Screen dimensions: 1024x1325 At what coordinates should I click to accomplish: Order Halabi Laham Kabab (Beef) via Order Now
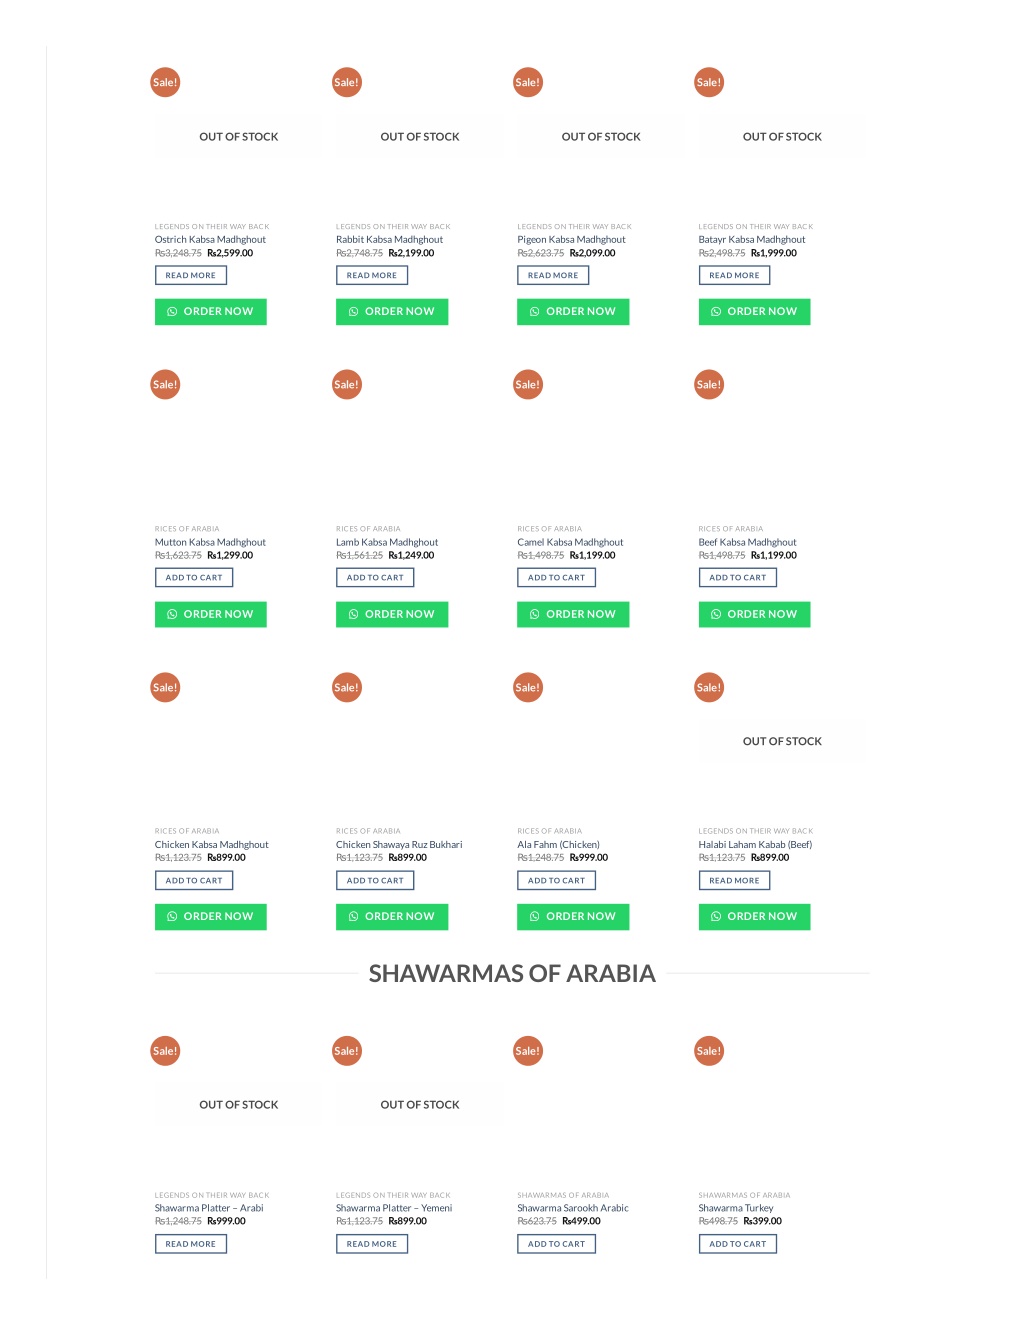click(x=754, y=917)
